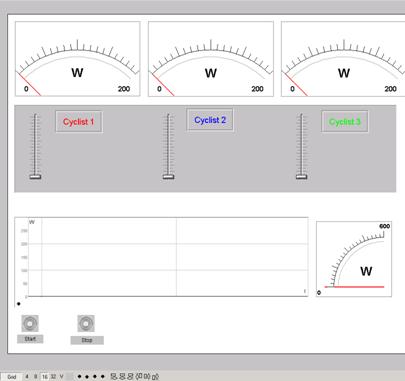Click the third alignment icon after the dots
405x381 pixels.
click(131, 377)
